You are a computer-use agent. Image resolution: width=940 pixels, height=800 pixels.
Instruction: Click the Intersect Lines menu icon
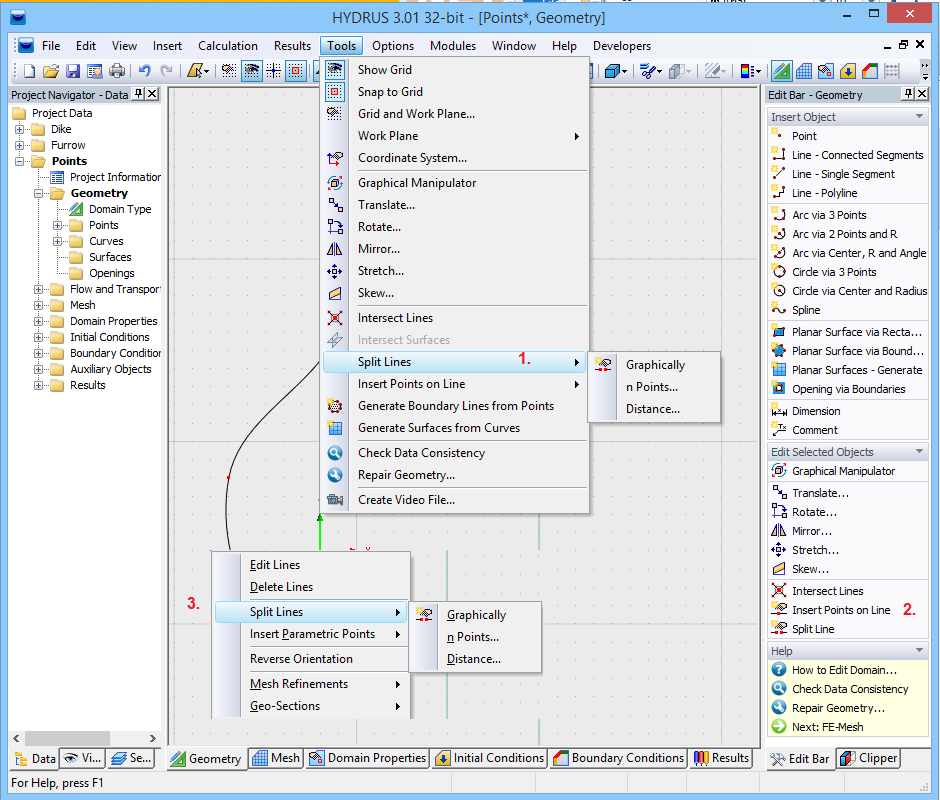click(335, 318)
